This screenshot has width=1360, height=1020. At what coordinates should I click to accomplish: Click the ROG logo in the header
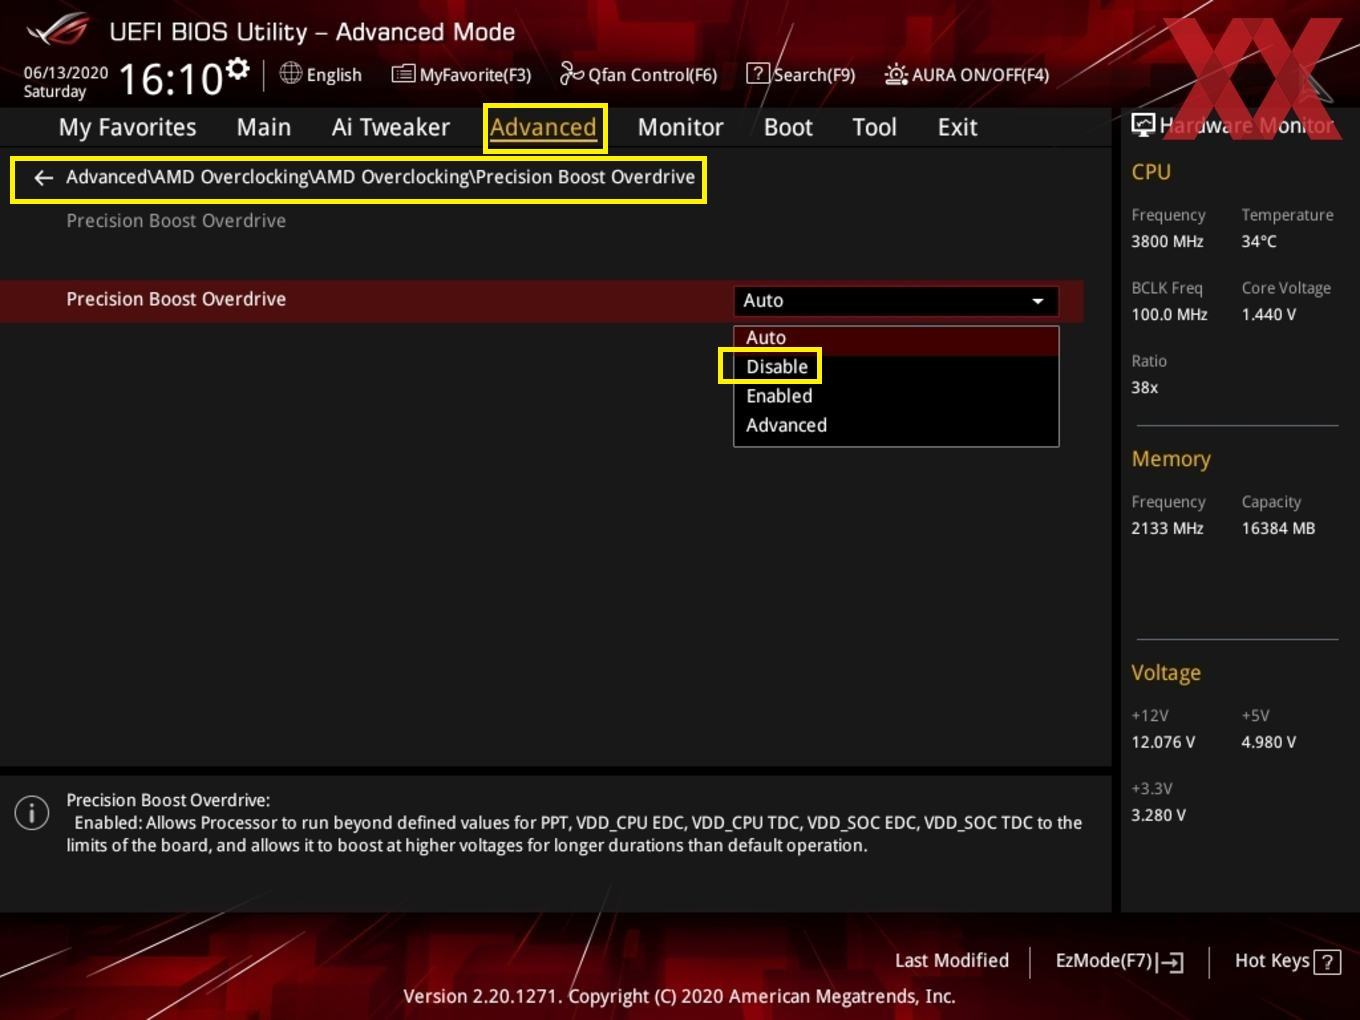(x=59, y=31)
